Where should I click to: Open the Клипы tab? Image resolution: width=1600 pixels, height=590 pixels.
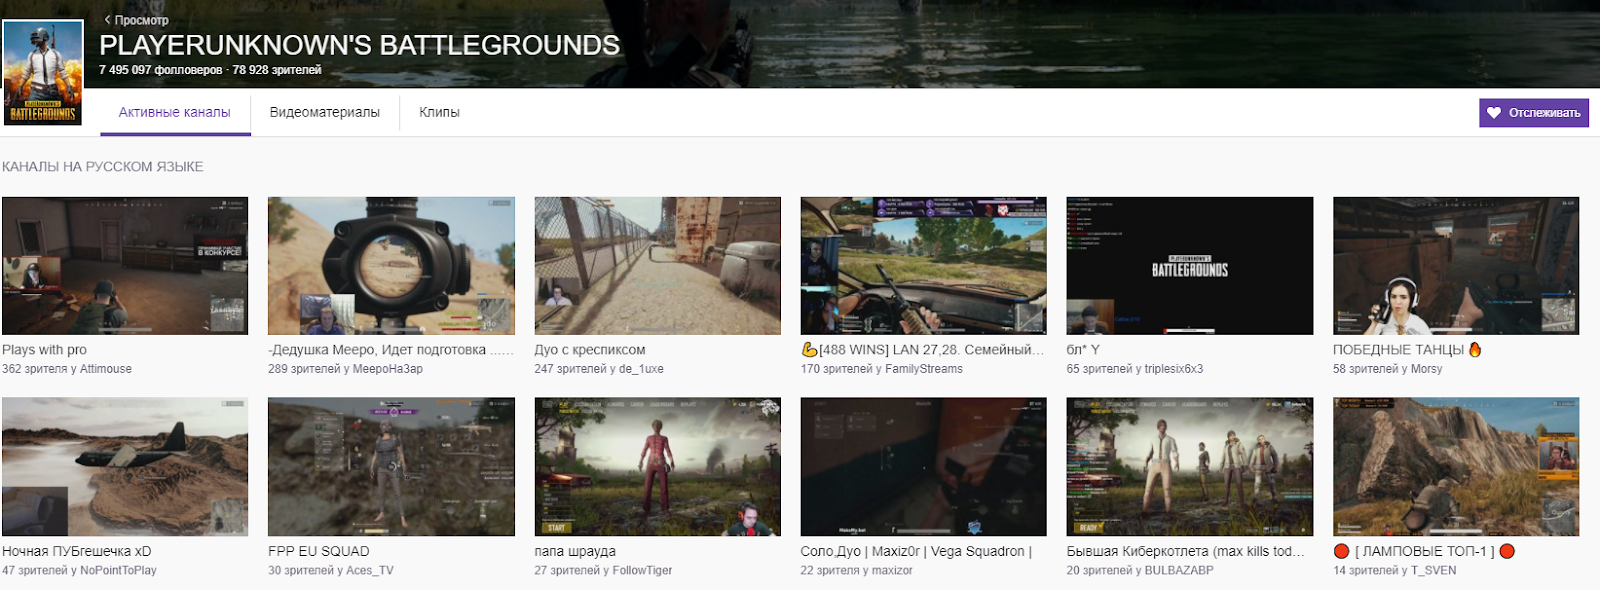coord(439,112)
